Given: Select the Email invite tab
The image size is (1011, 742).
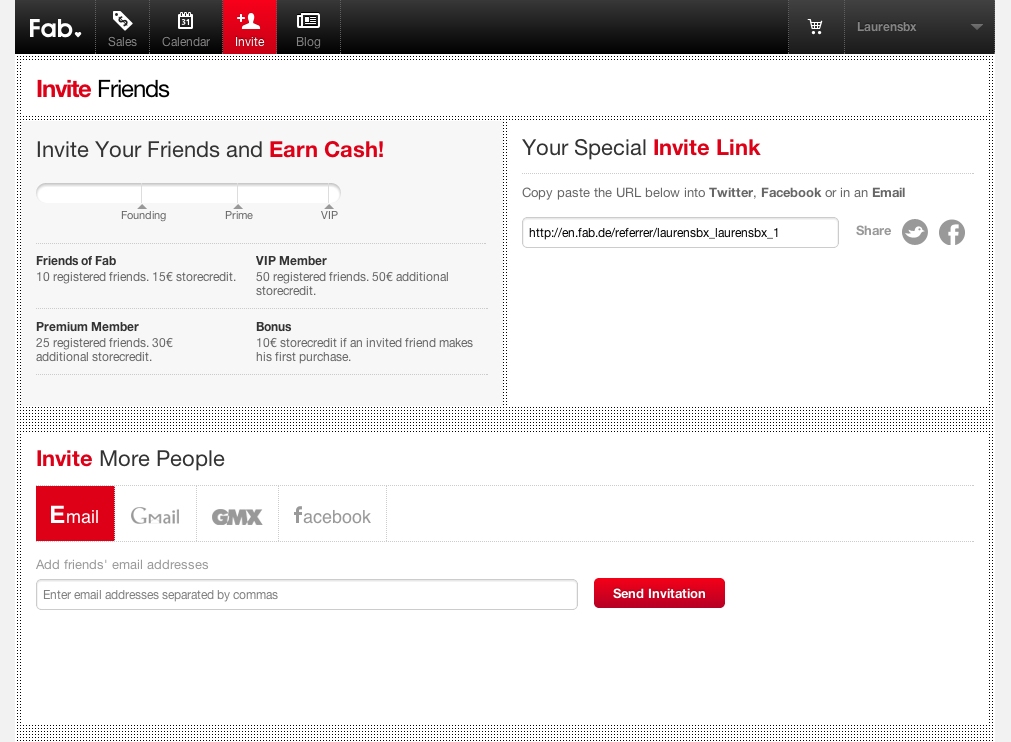Looking at the screenshot, I should point(75,514).
